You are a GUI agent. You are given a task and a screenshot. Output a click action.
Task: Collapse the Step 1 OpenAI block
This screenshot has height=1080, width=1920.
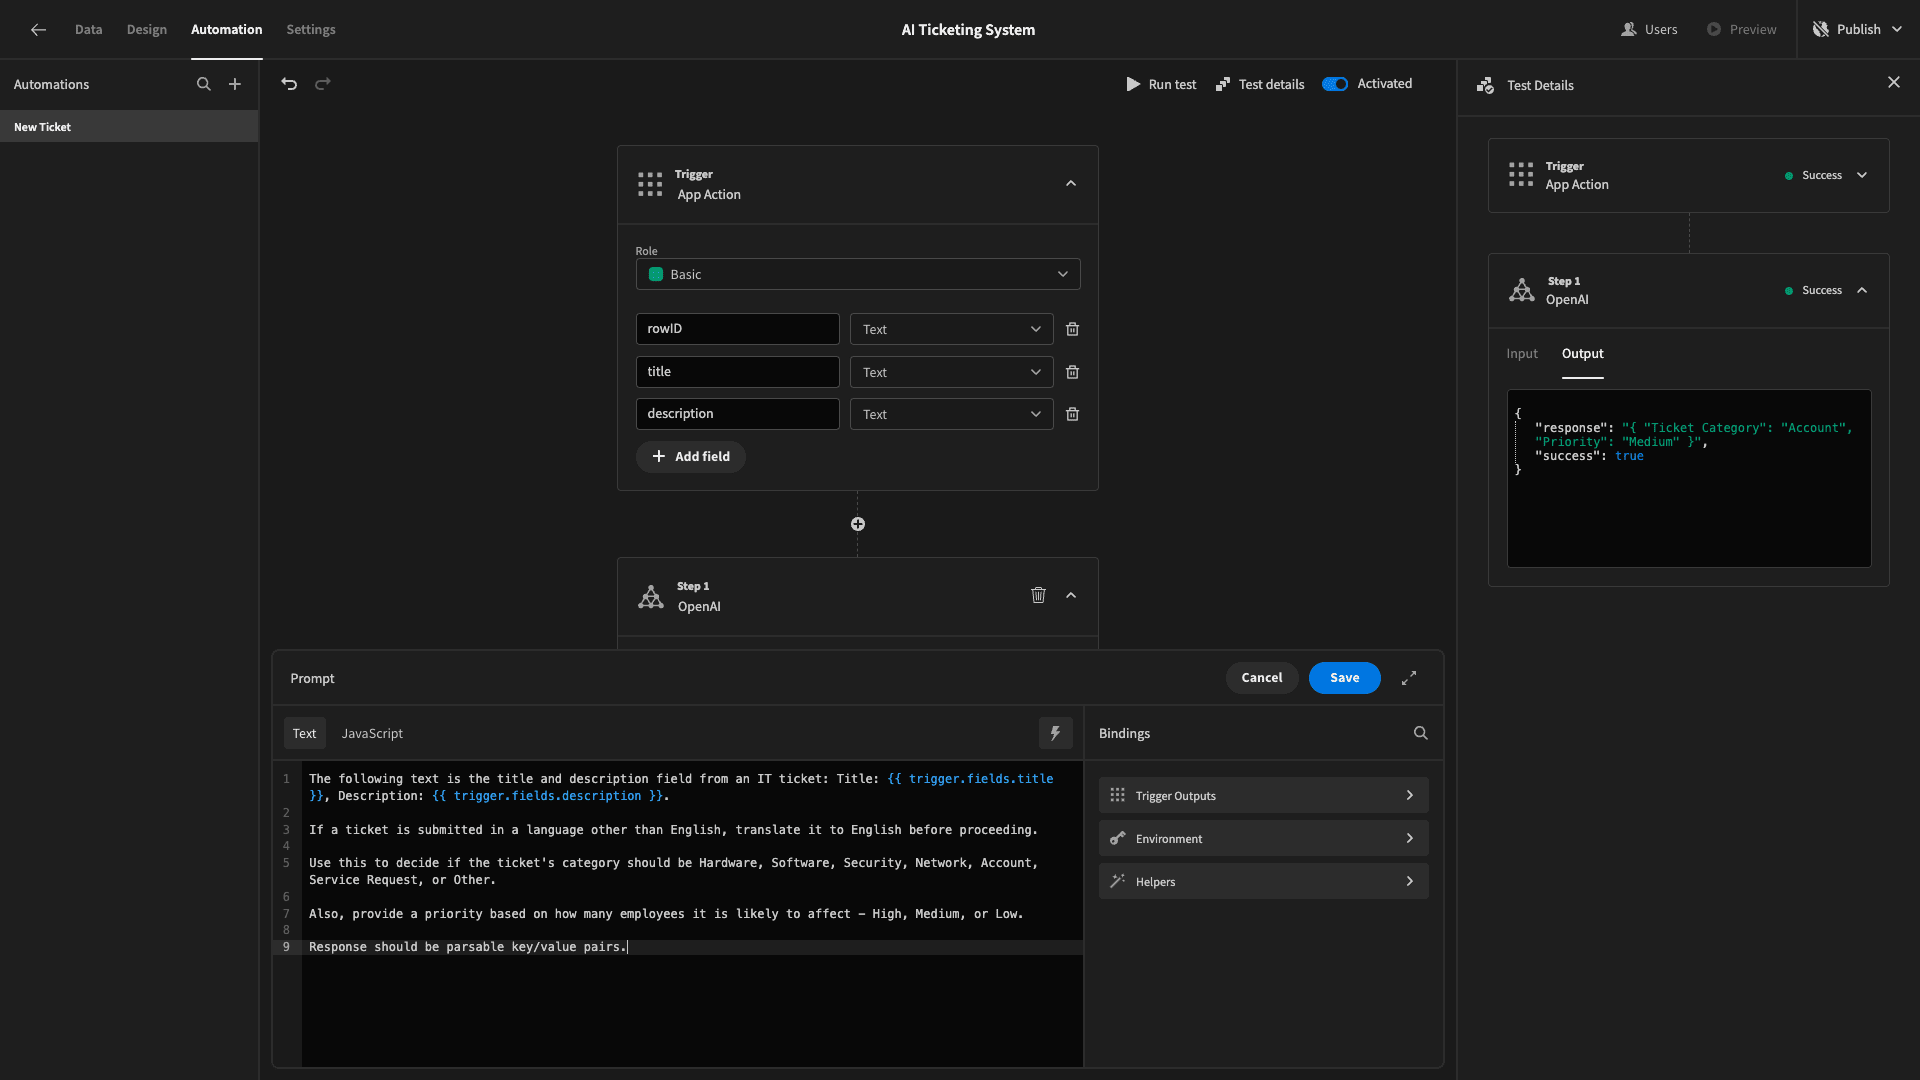[1071, 595]
